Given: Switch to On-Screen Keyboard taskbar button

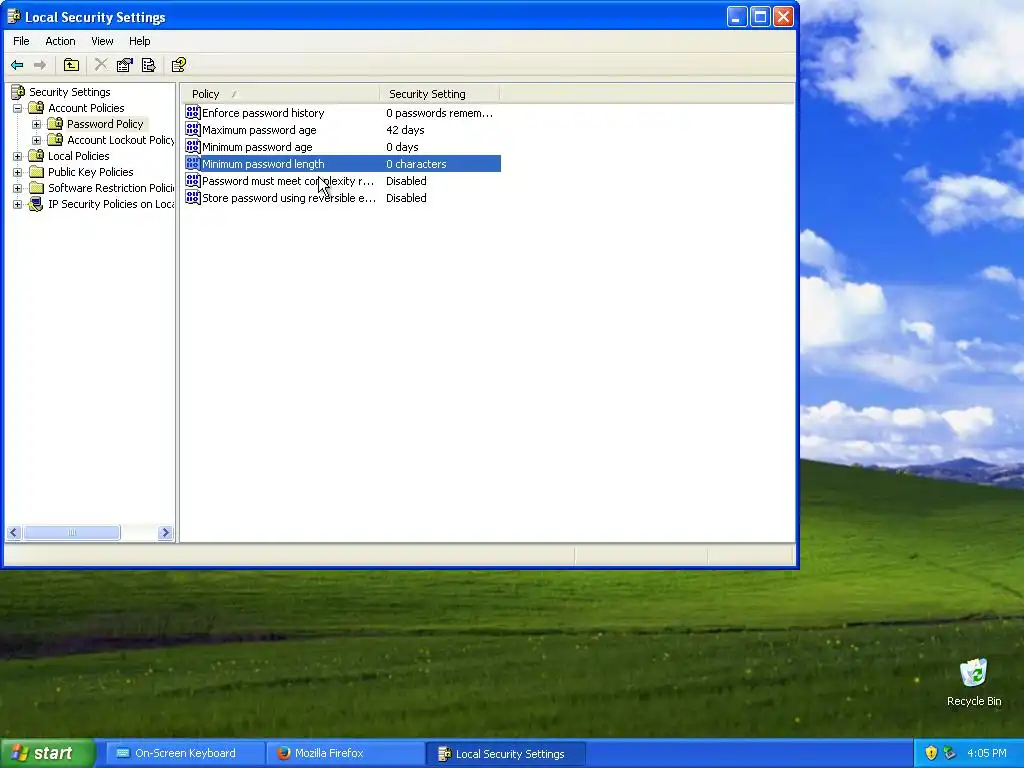Looking at the screenshot, I should [x=185, y=753].
